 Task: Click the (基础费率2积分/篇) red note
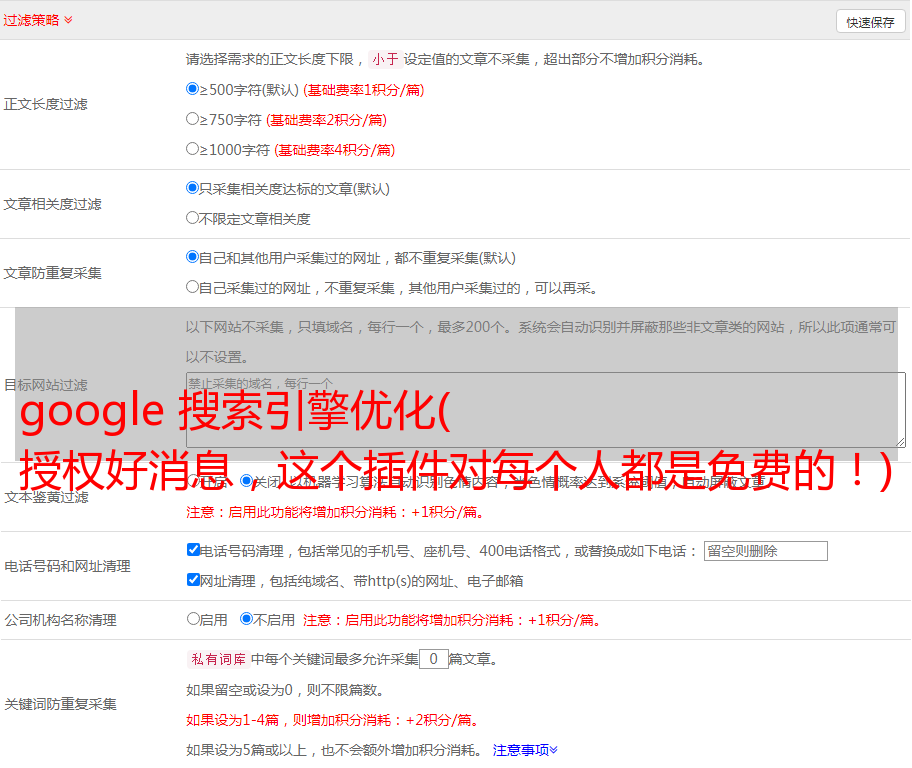click(x=326, y=120)
